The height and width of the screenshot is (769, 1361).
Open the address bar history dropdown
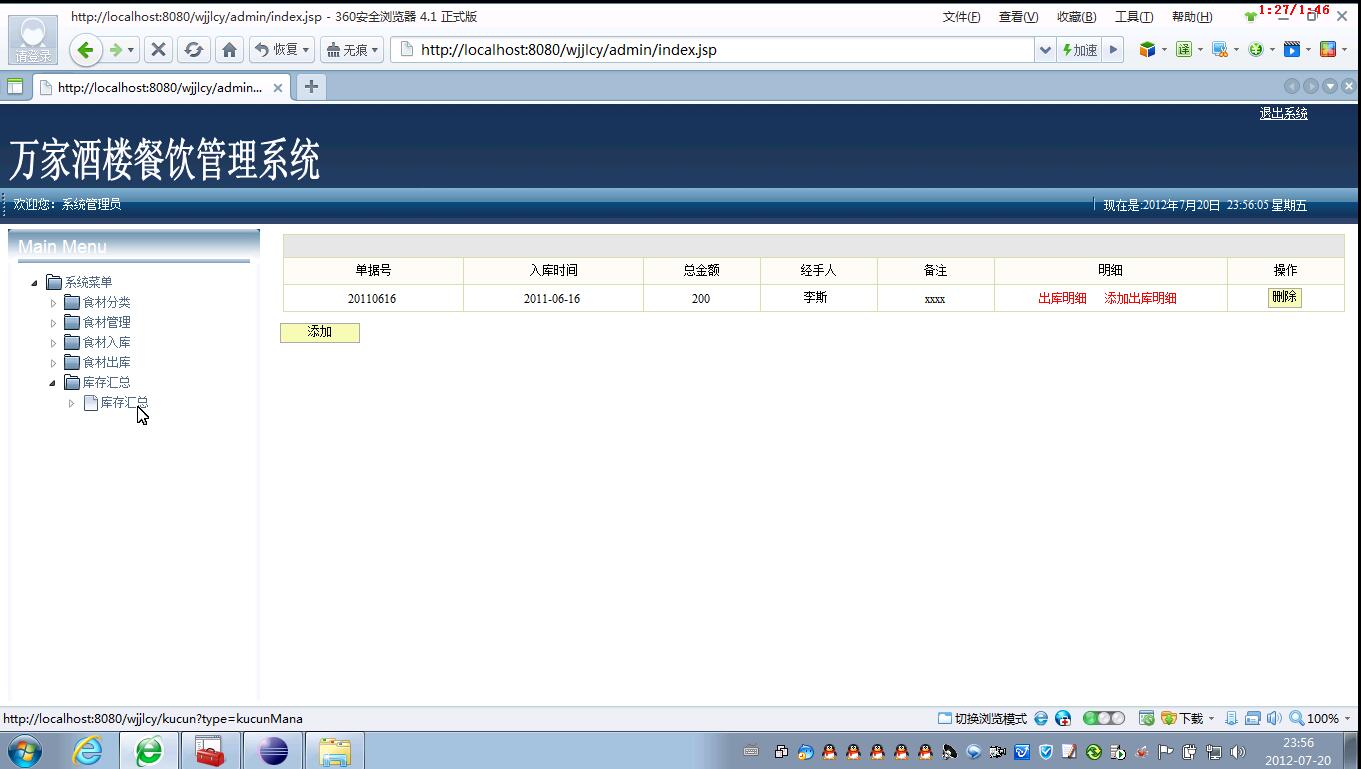[x=1045, y=50]
